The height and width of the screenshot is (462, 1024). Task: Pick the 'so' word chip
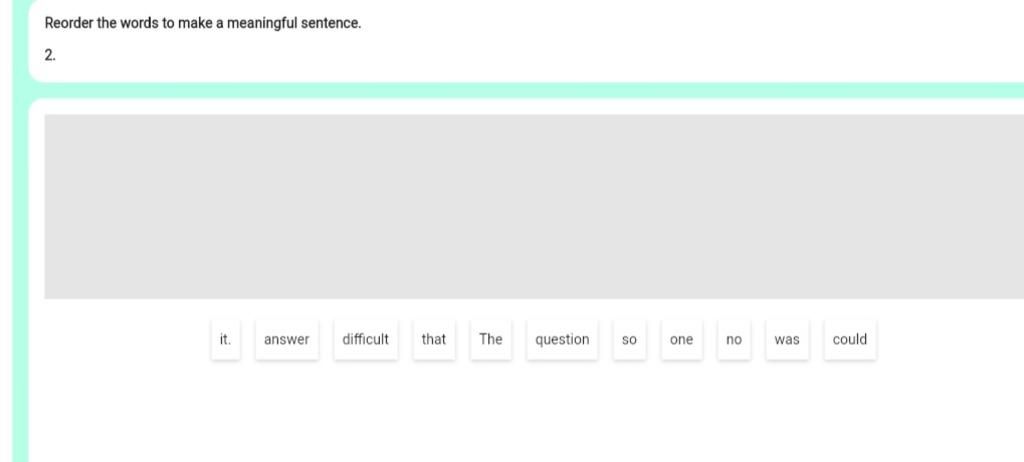(x=629, y=339)
